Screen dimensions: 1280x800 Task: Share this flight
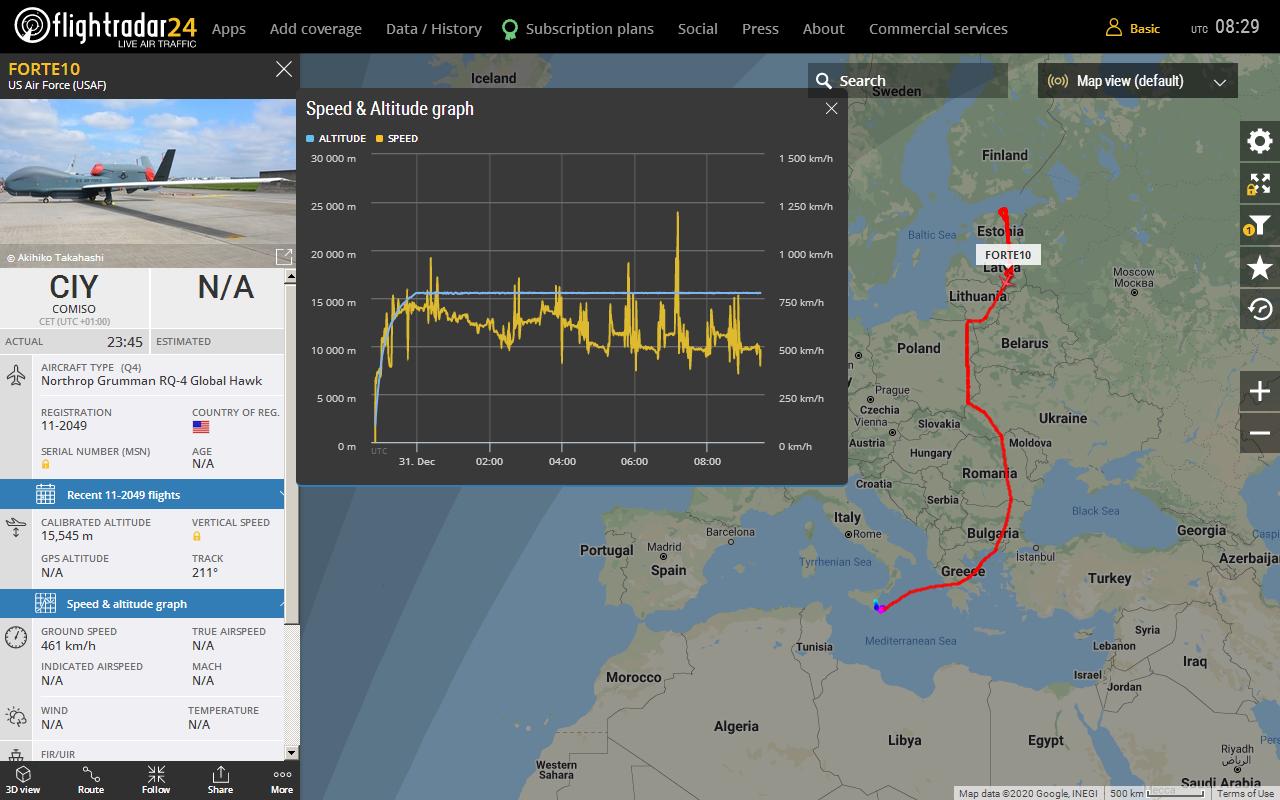220,780
